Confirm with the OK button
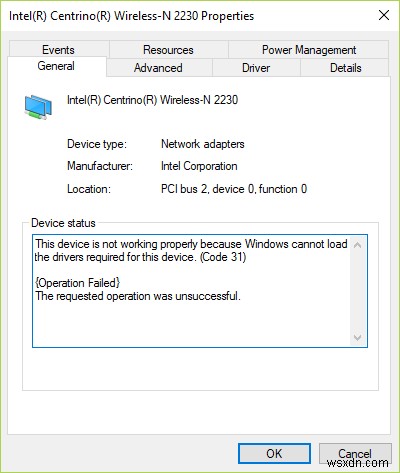Viewport: 400px width, 473px height. click(x=274, y=453)
